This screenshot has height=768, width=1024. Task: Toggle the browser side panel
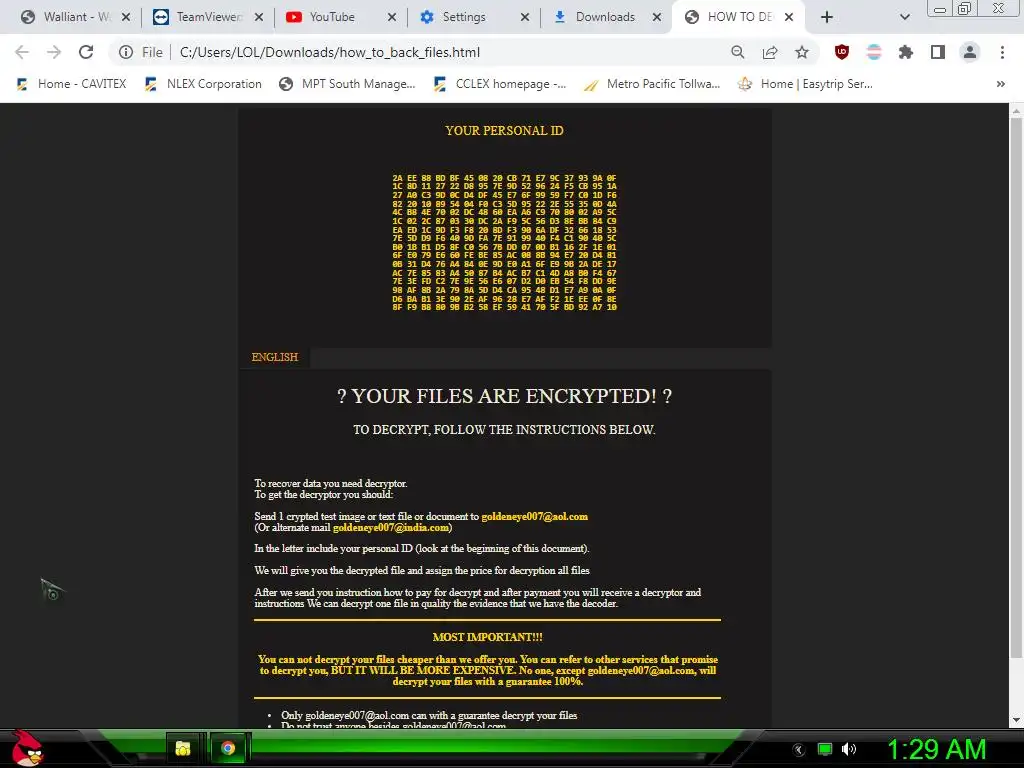[938, 52]
